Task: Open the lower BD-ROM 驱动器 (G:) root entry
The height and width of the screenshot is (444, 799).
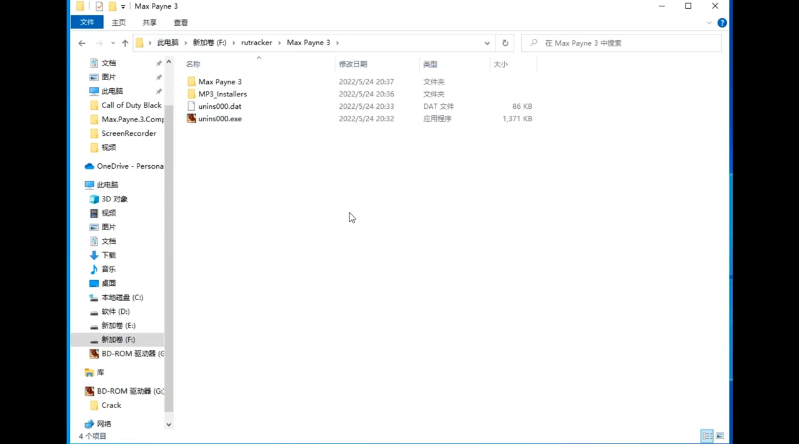Action: (130, 391)
